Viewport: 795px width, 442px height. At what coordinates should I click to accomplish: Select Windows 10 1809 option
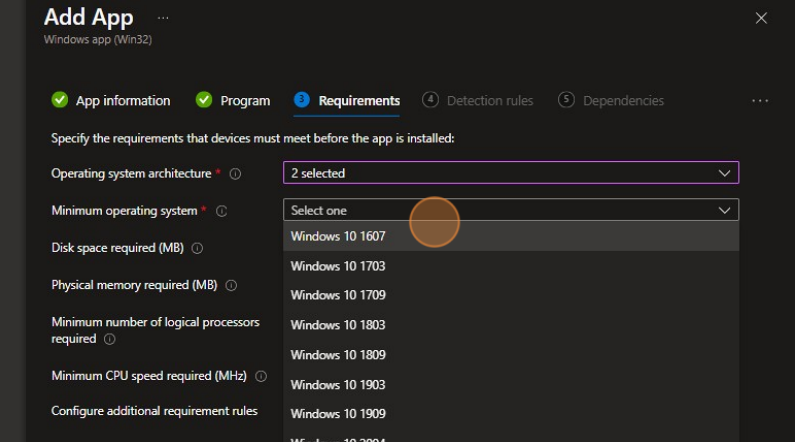tap(338, 355)
